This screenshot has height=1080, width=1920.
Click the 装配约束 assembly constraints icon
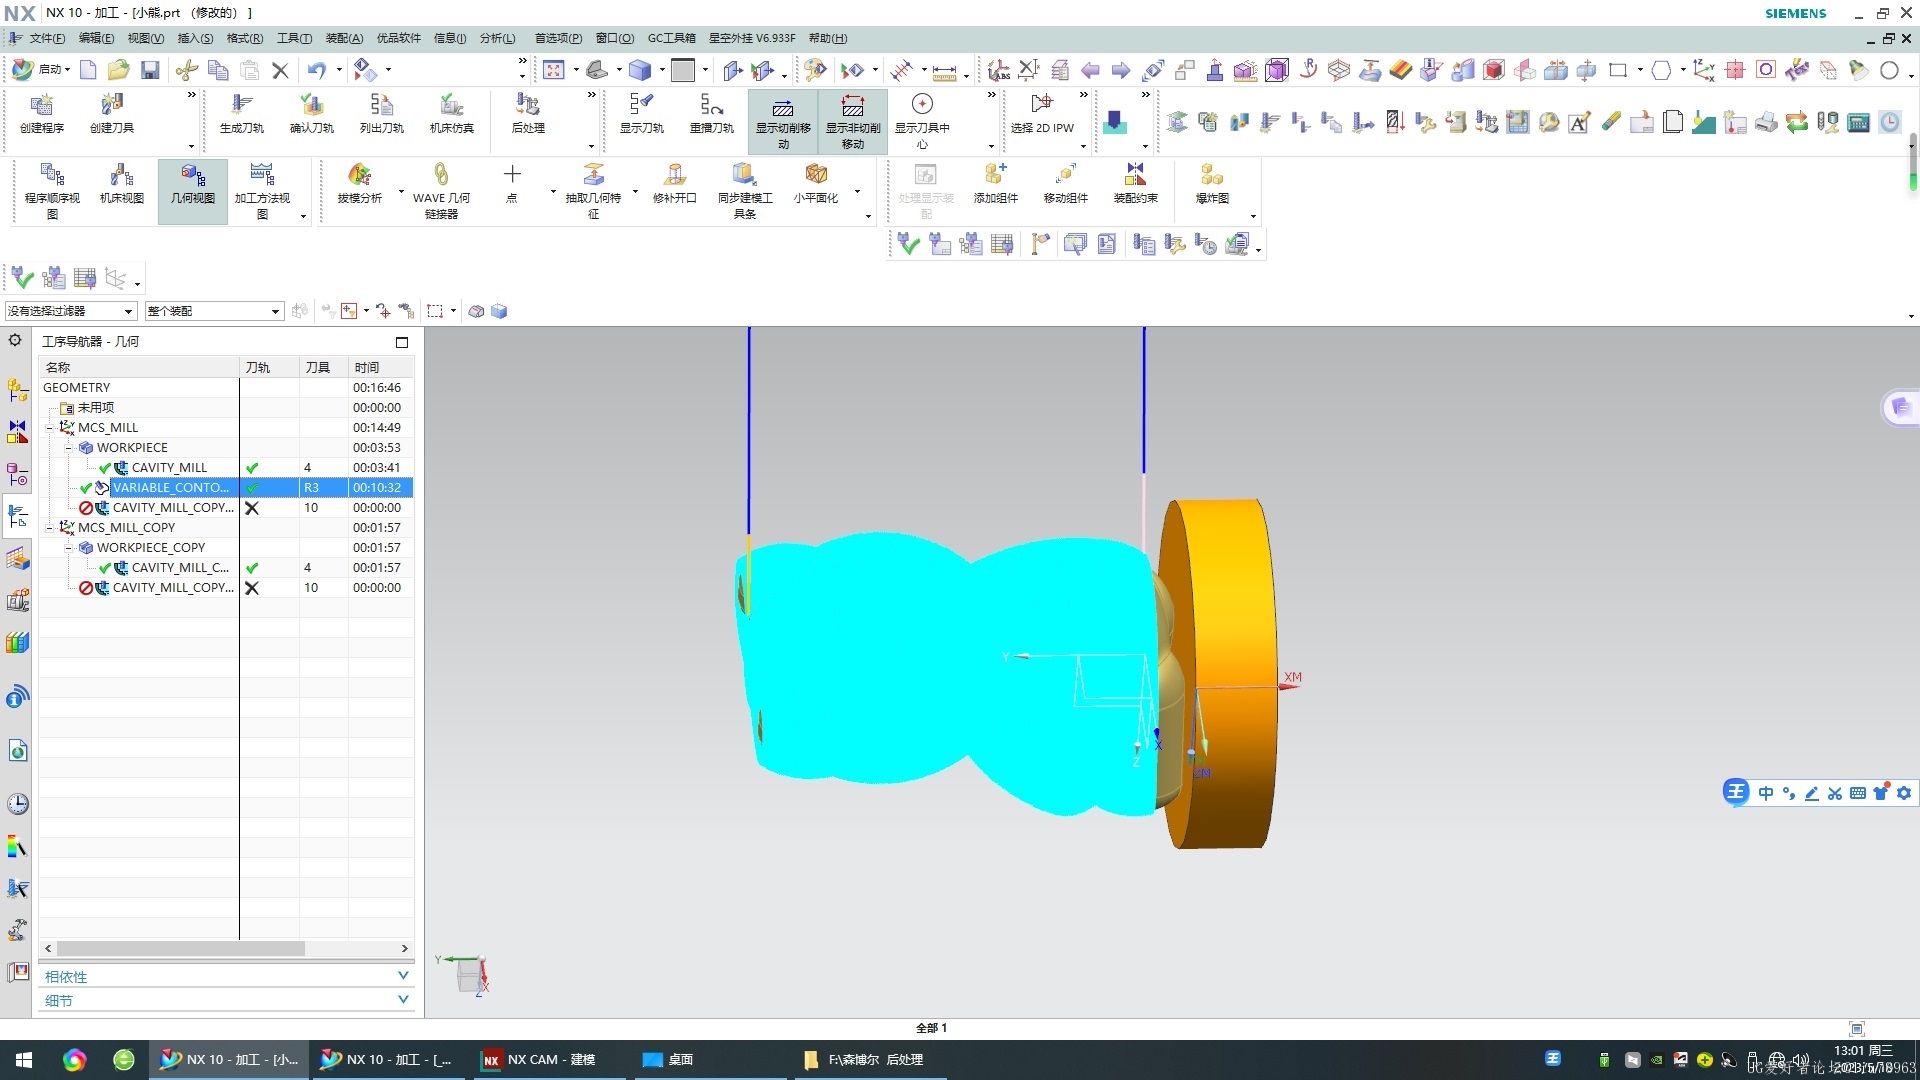click(1135, 184)
